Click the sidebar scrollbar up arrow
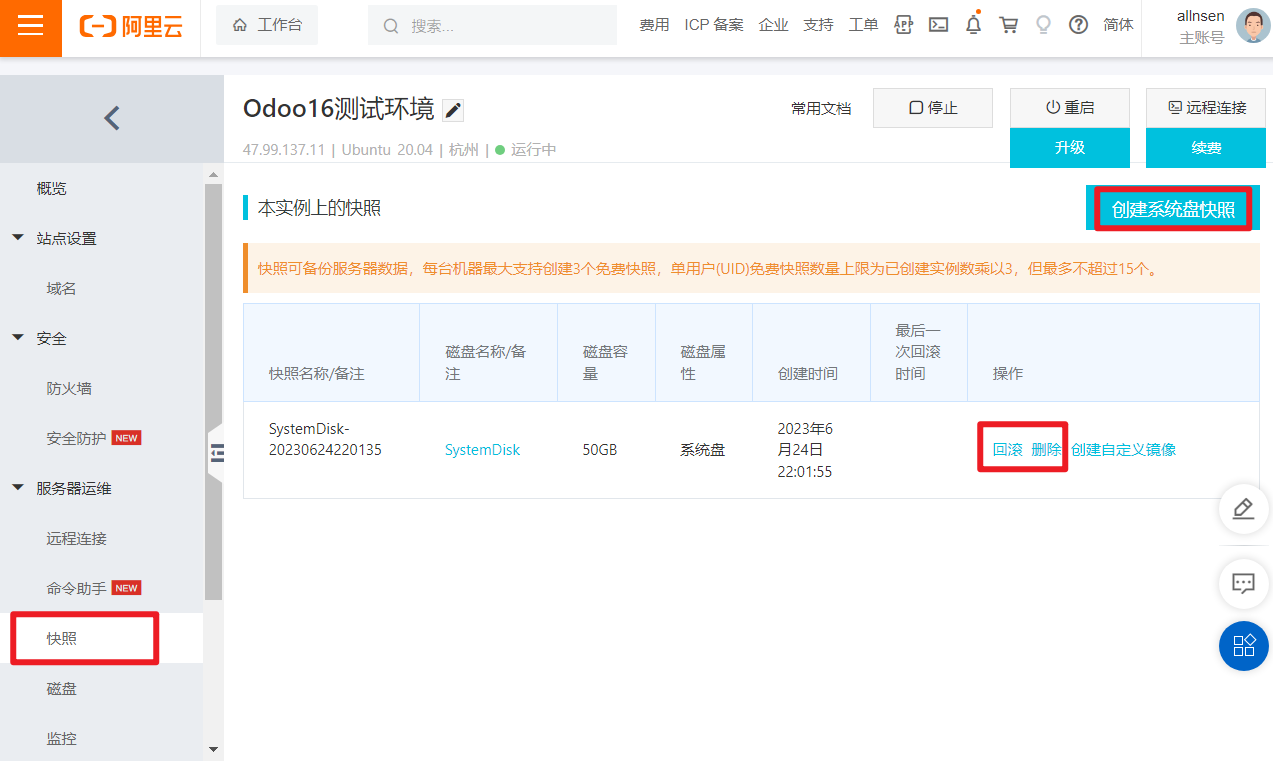The image size is (1273, 761). pyautogui.click(x=213, y=174)
